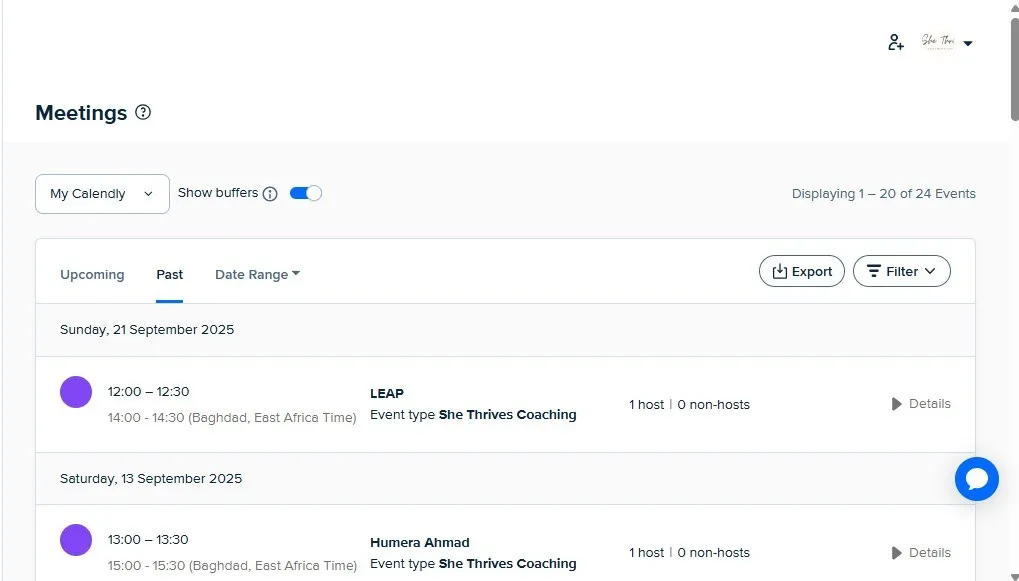Image resolution: width=1019 pixels, height=581 pixels.
Task: Click the Meetings help question-mark icon
Action: point(143,113)
